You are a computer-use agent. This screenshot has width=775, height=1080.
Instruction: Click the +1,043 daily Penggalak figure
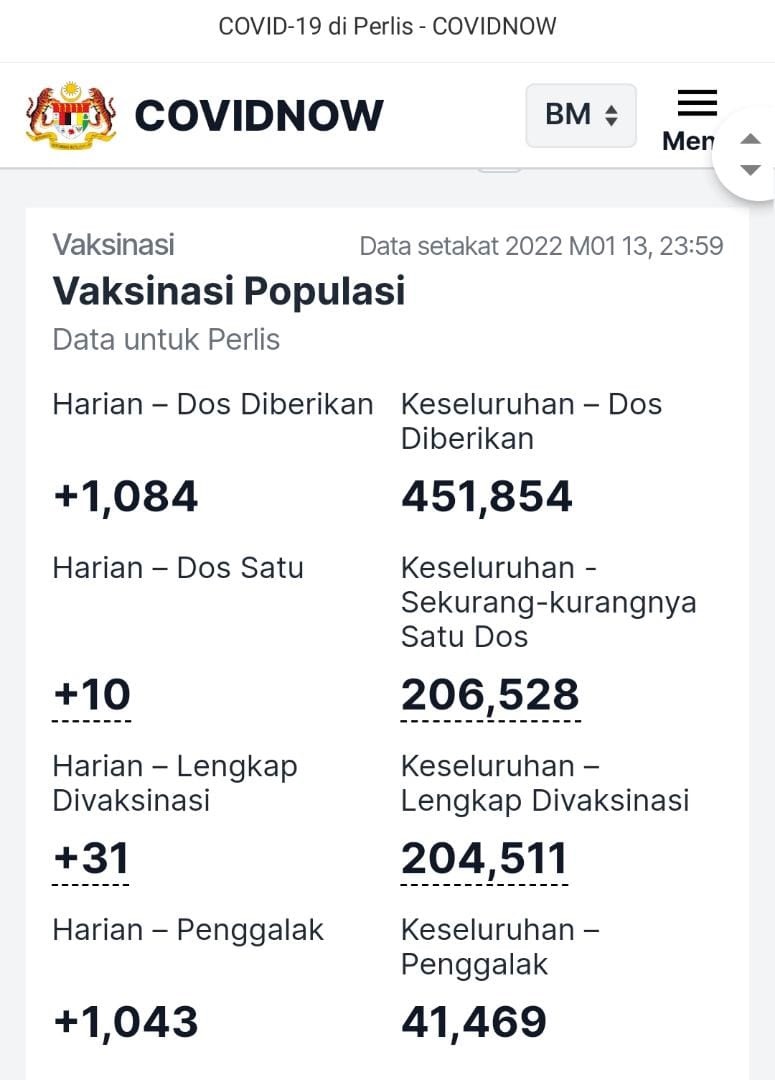pyautogui.click(x=126, y=1022)
